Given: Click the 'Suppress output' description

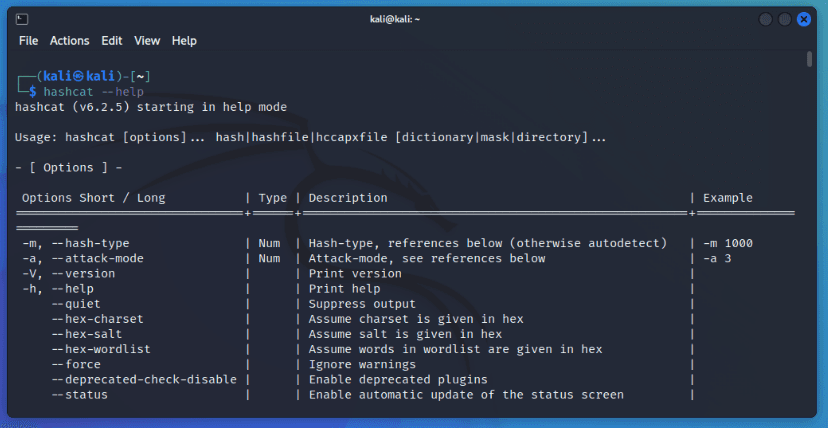Looking at the screenshot, I should point(362,304).
